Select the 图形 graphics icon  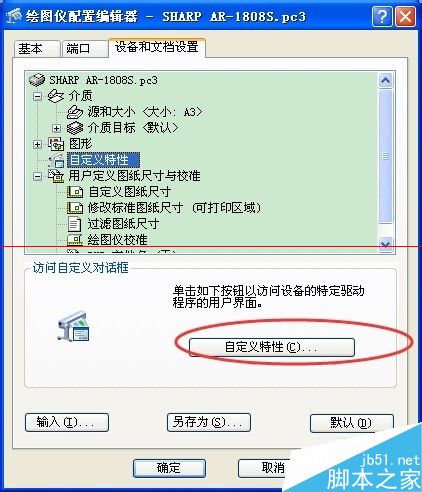(x=56, y=144)
